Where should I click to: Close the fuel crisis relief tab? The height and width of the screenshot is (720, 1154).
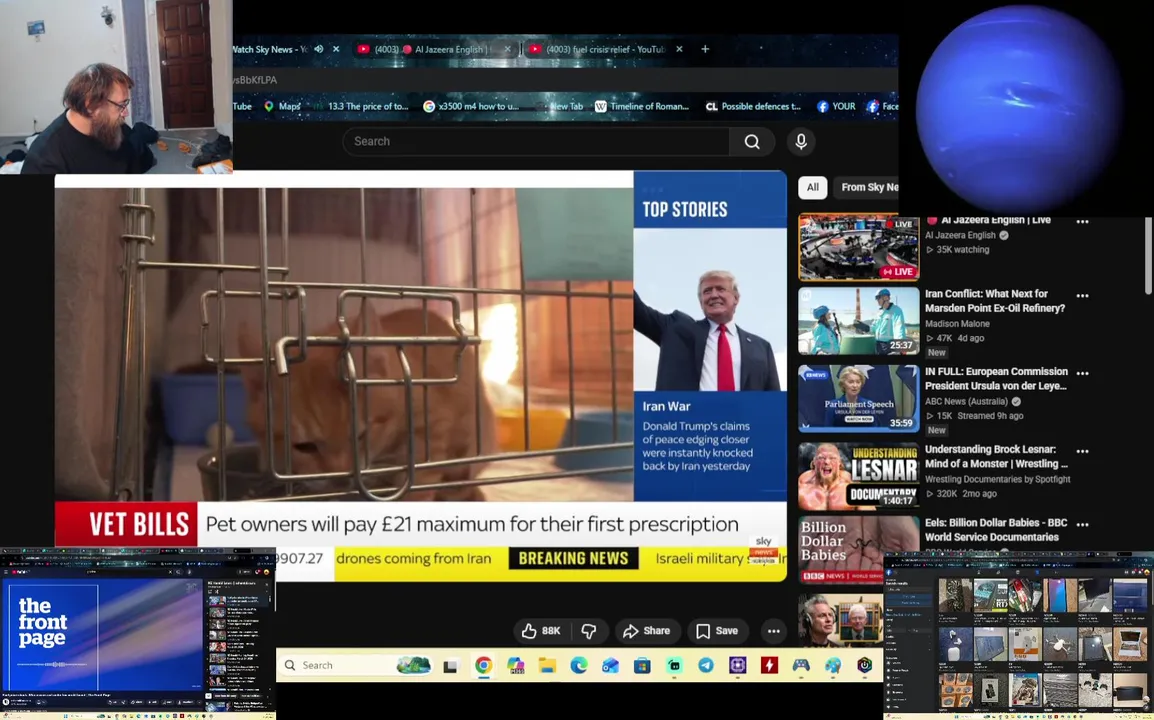679,49
